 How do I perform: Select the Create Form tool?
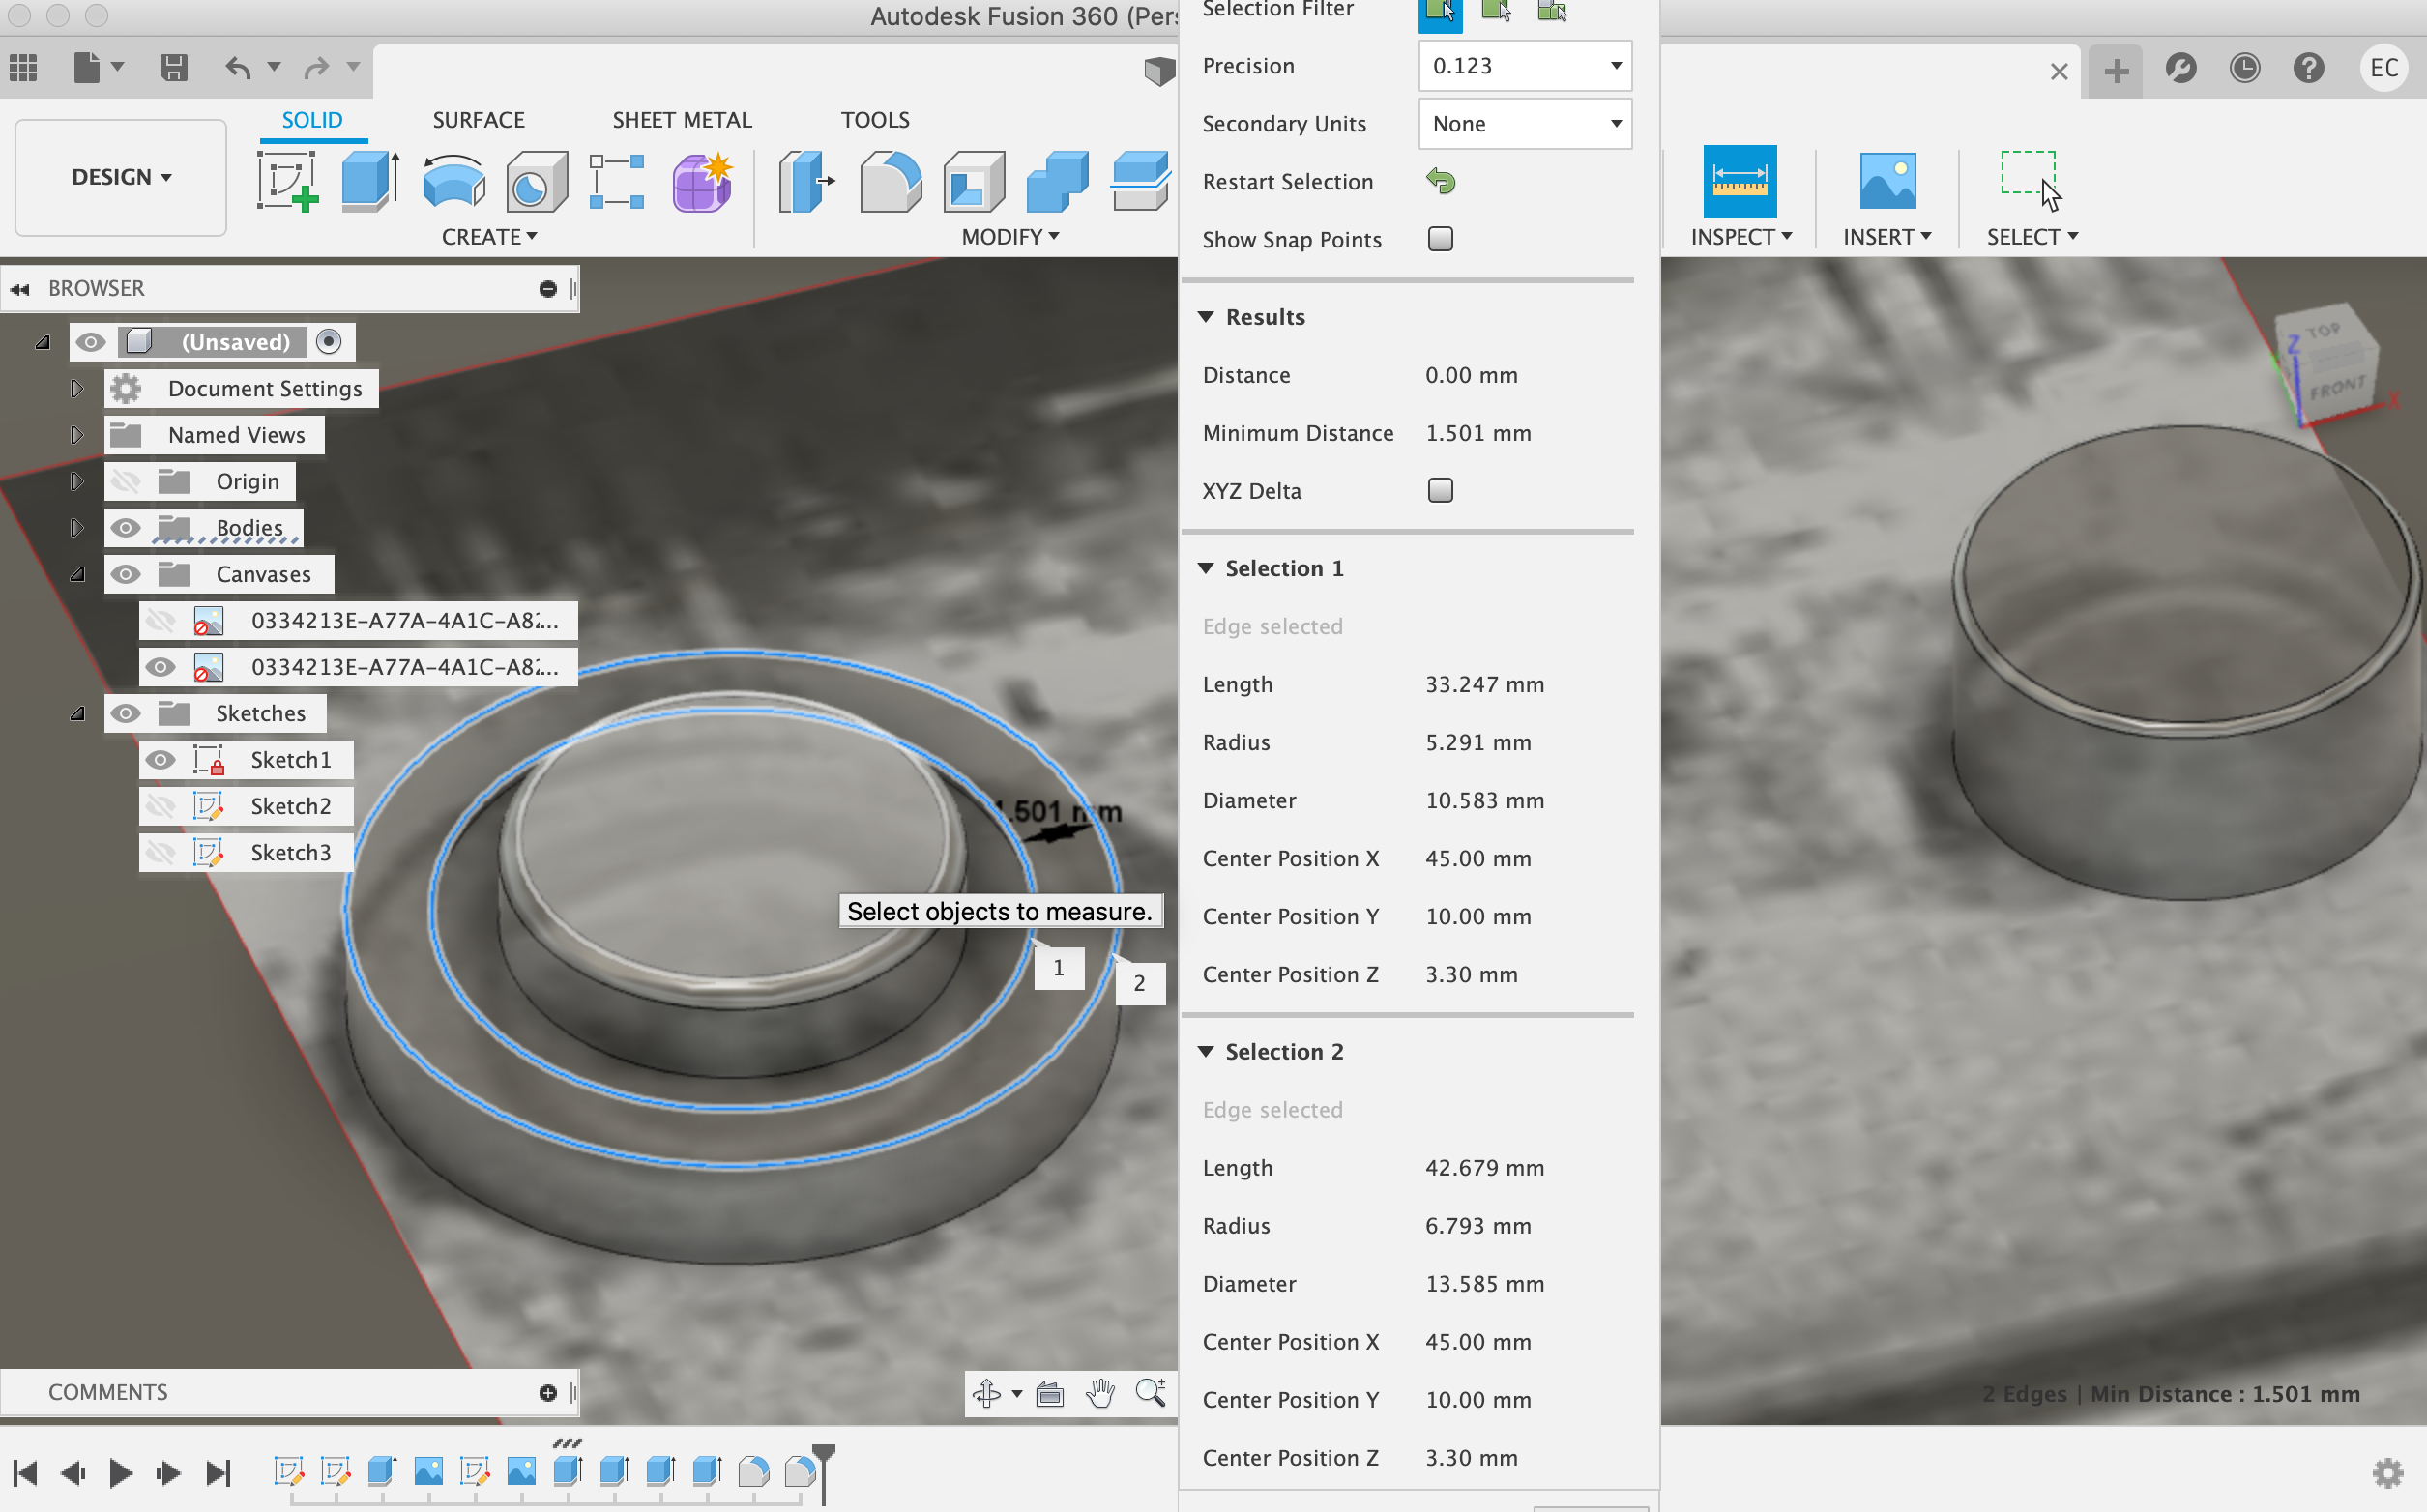[x=702, y=181]
